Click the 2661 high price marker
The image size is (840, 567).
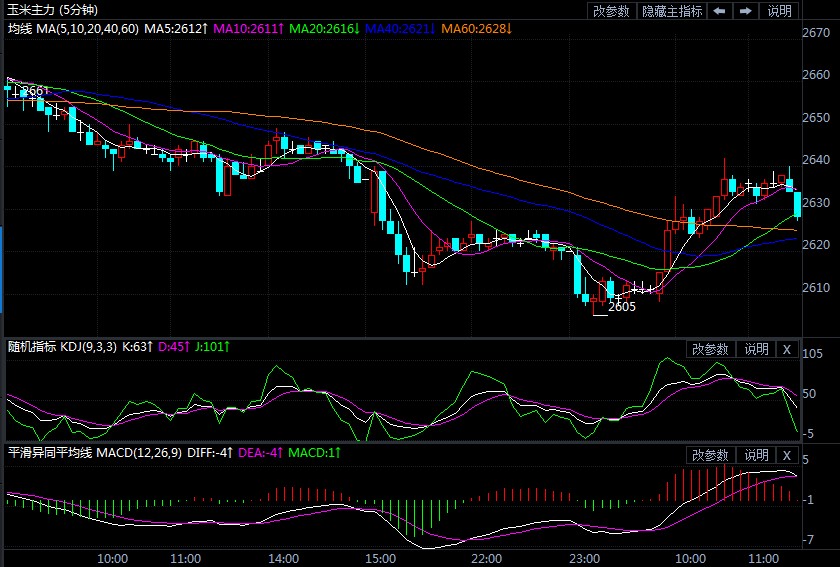point(35,91)
